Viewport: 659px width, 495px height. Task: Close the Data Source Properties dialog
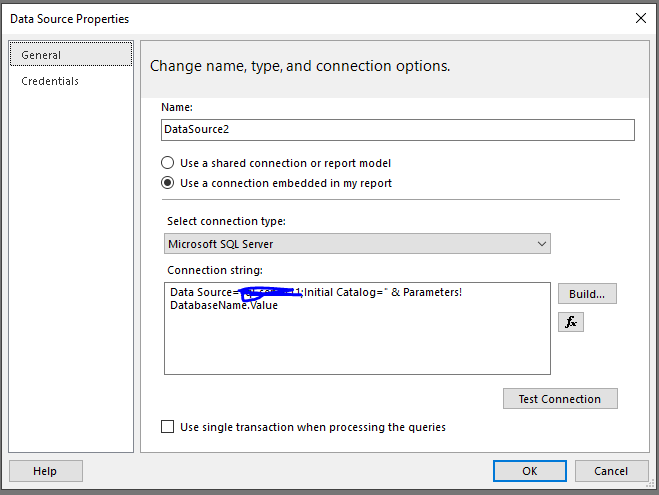[641, 18]
